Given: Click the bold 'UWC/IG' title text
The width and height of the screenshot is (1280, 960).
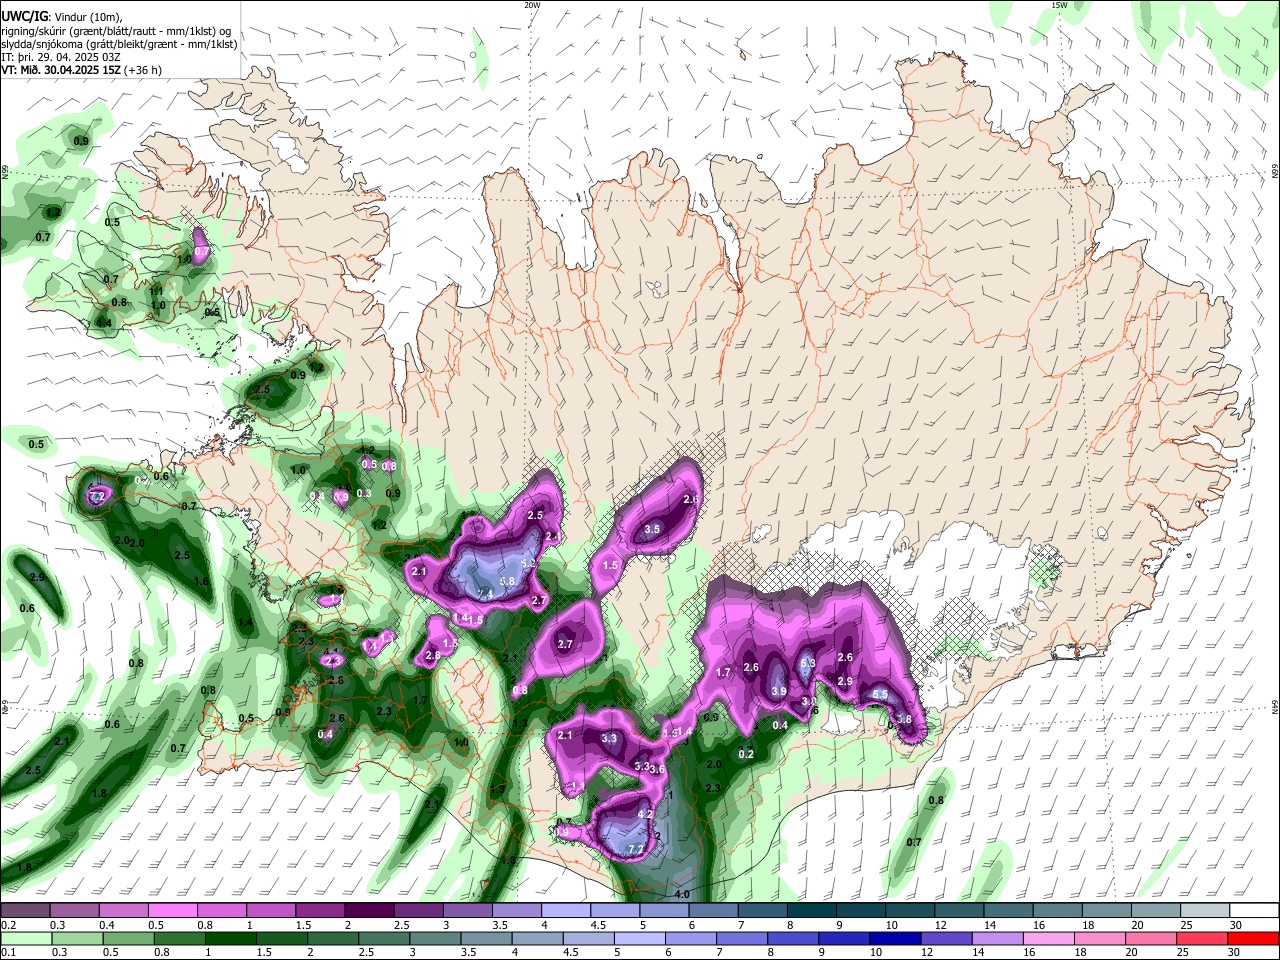Looking at the screenshot, I should pyautogui.click(x=23, y=16).
